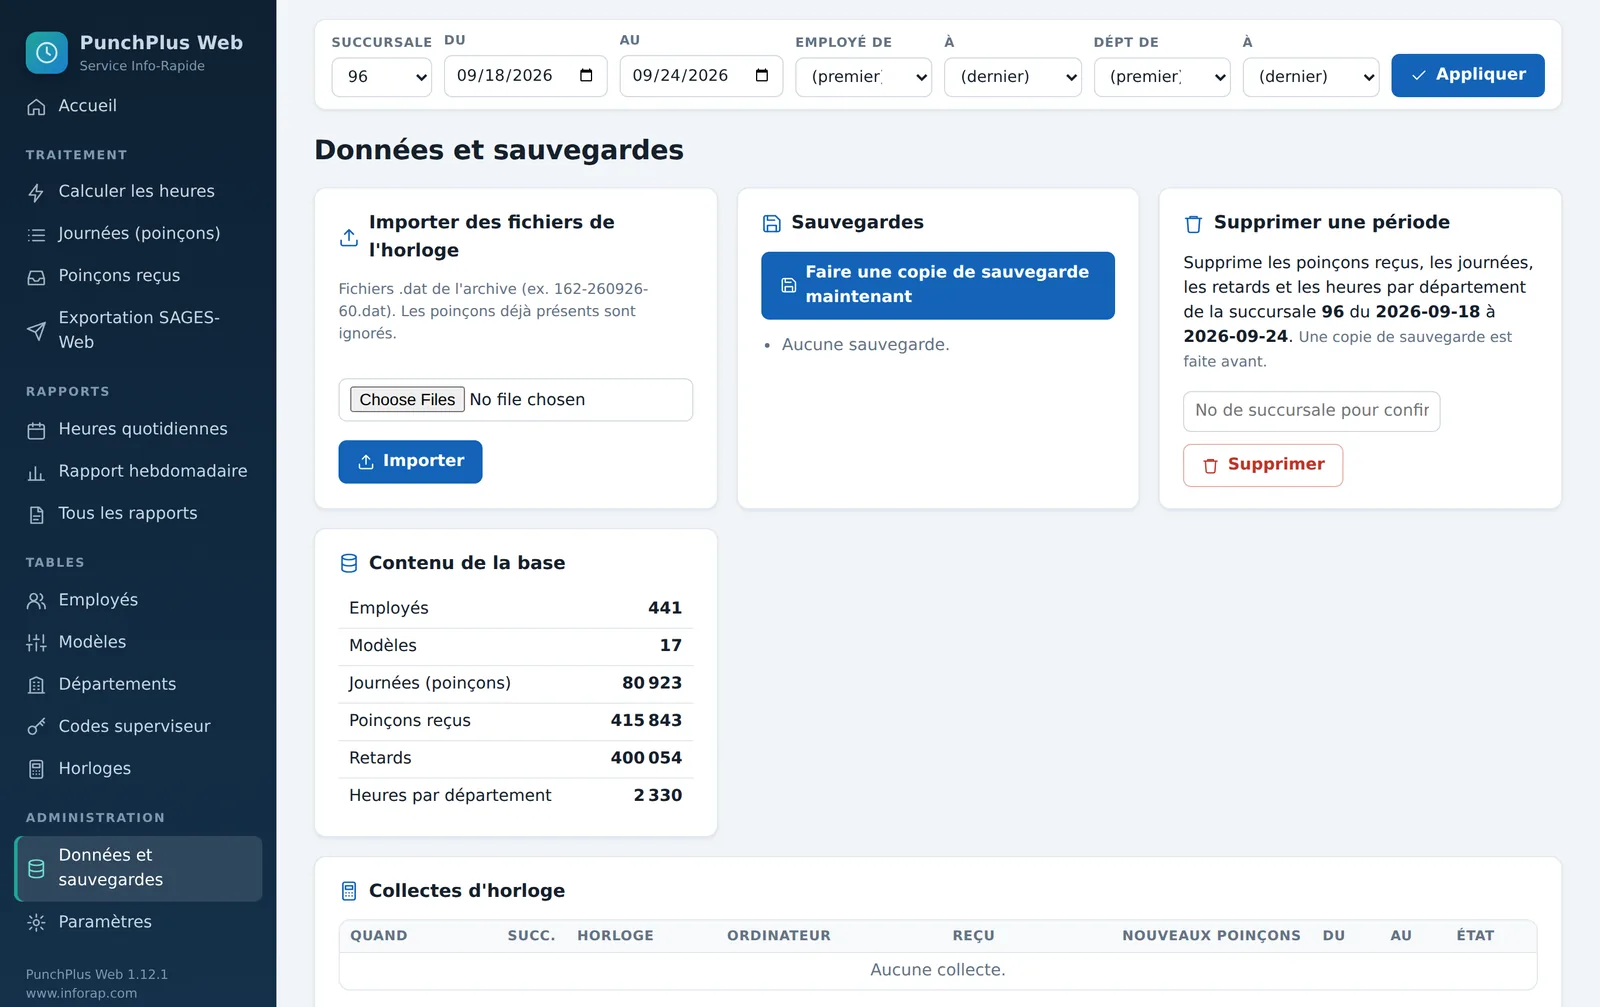Click the gear icon beside Paramètres
1600x1007 pixels.
coord(36,923)
